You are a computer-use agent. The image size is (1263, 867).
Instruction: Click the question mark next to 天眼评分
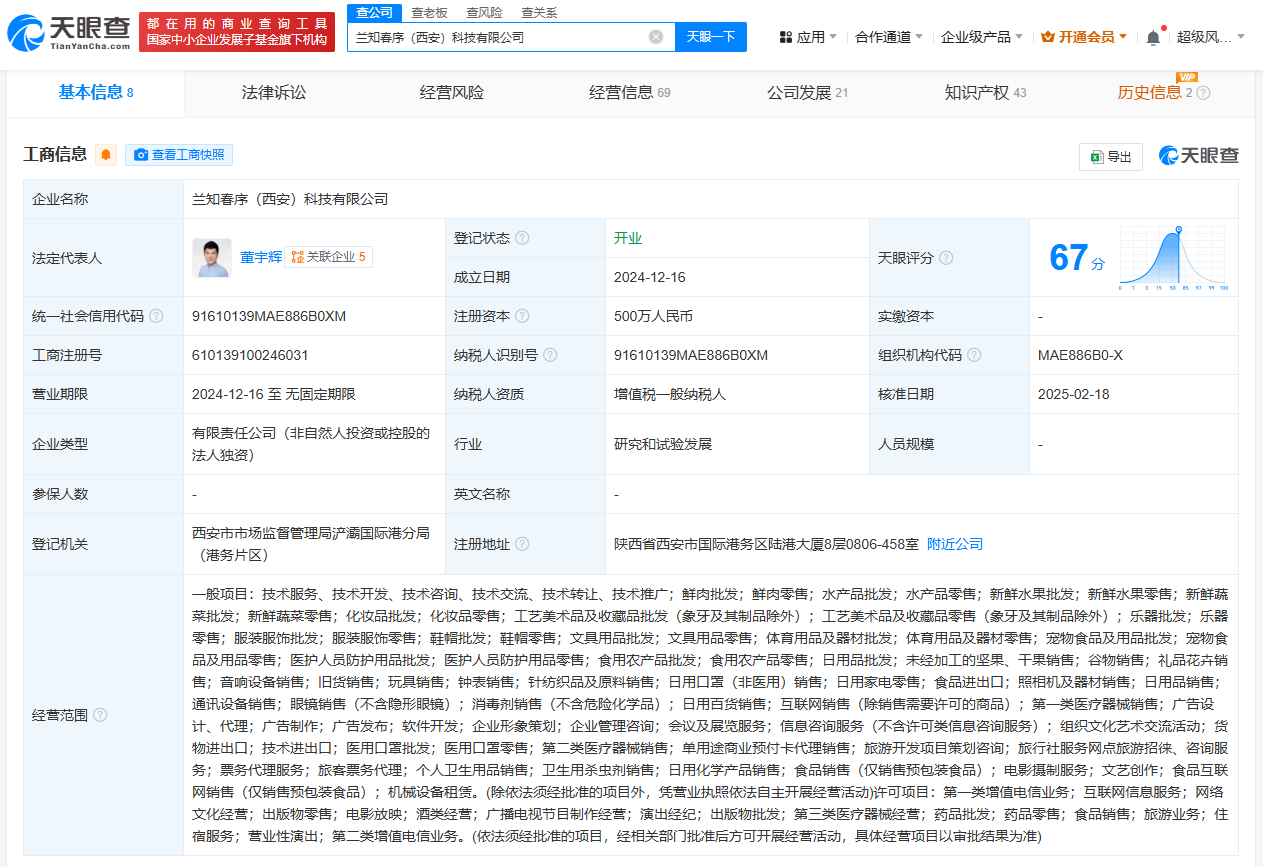tap(946, 258)
